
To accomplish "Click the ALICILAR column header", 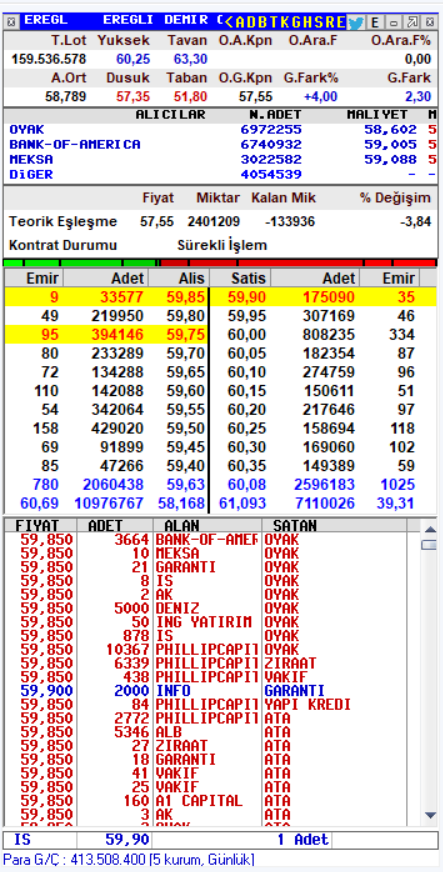I will [x=170, y=115].
